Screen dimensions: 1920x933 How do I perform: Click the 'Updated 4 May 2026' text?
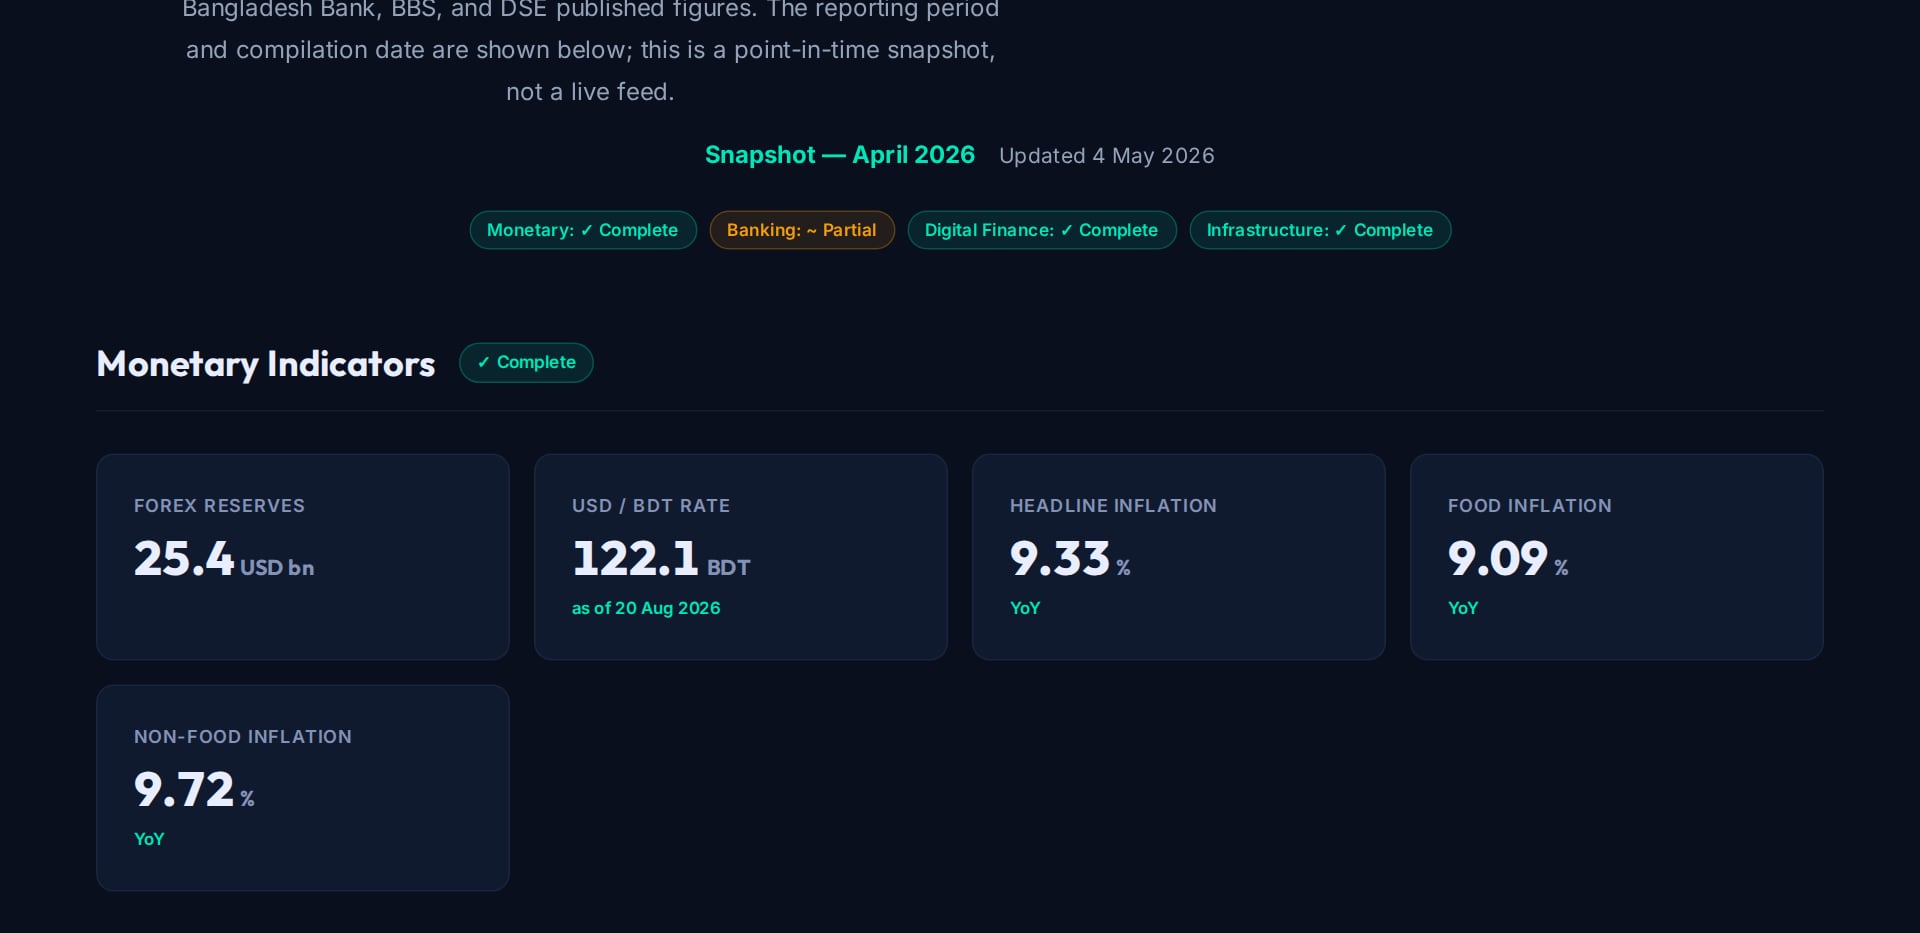(1107, 156)
